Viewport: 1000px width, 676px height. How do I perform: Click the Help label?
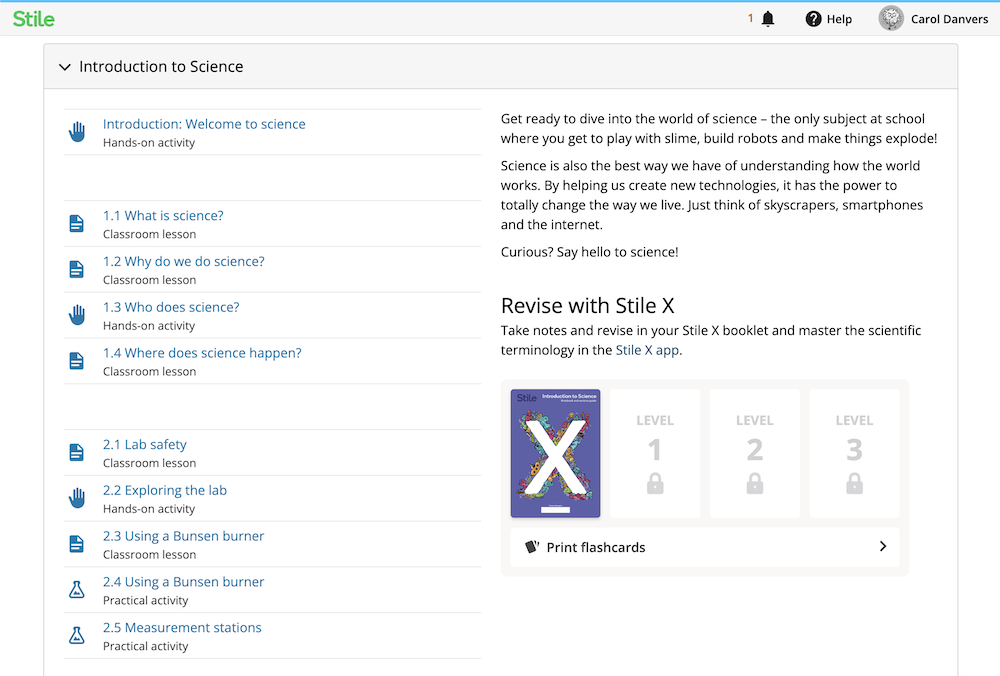839,19
